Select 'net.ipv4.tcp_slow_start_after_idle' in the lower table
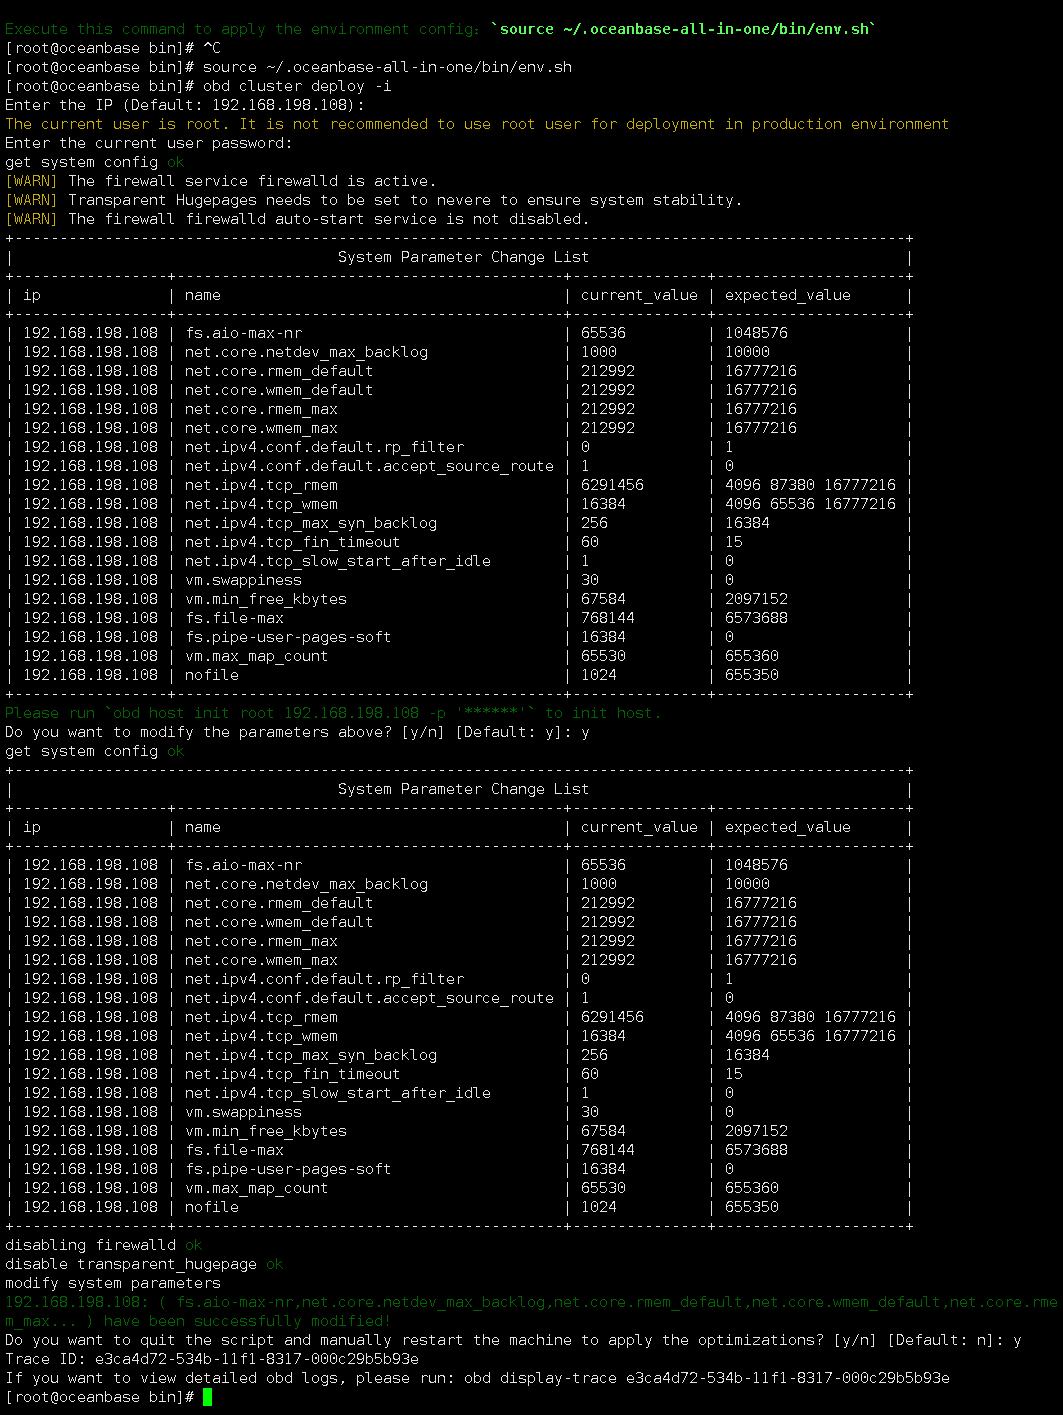 [338, 1093]
